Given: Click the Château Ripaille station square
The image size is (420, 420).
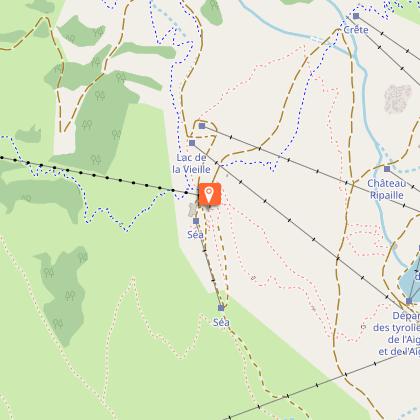Looking at the screenshot, I should click(x=387, y=169).
